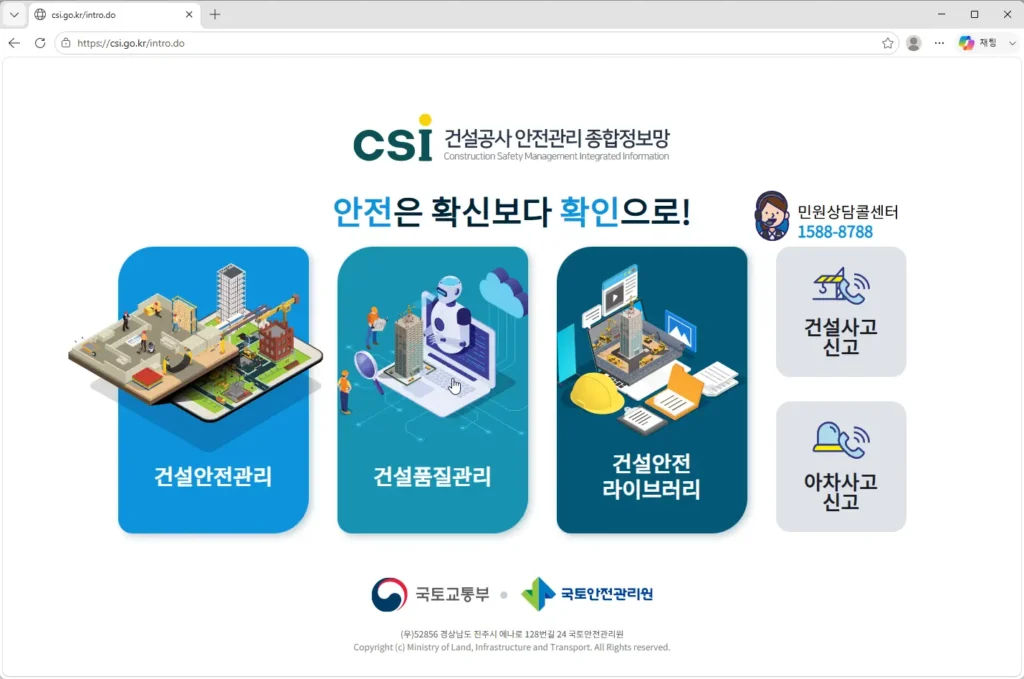Click the 국토안전관리원 logo icon
This screenshot has width=1024, height=679.
(538, 594)
